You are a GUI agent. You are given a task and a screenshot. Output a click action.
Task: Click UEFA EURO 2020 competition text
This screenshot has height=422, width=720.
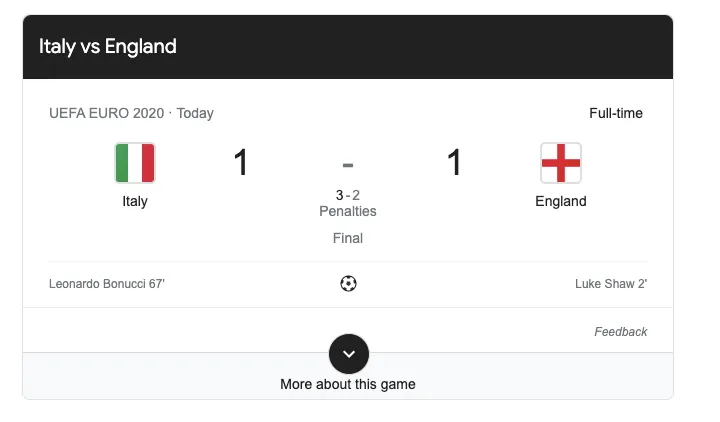[107, 113]
